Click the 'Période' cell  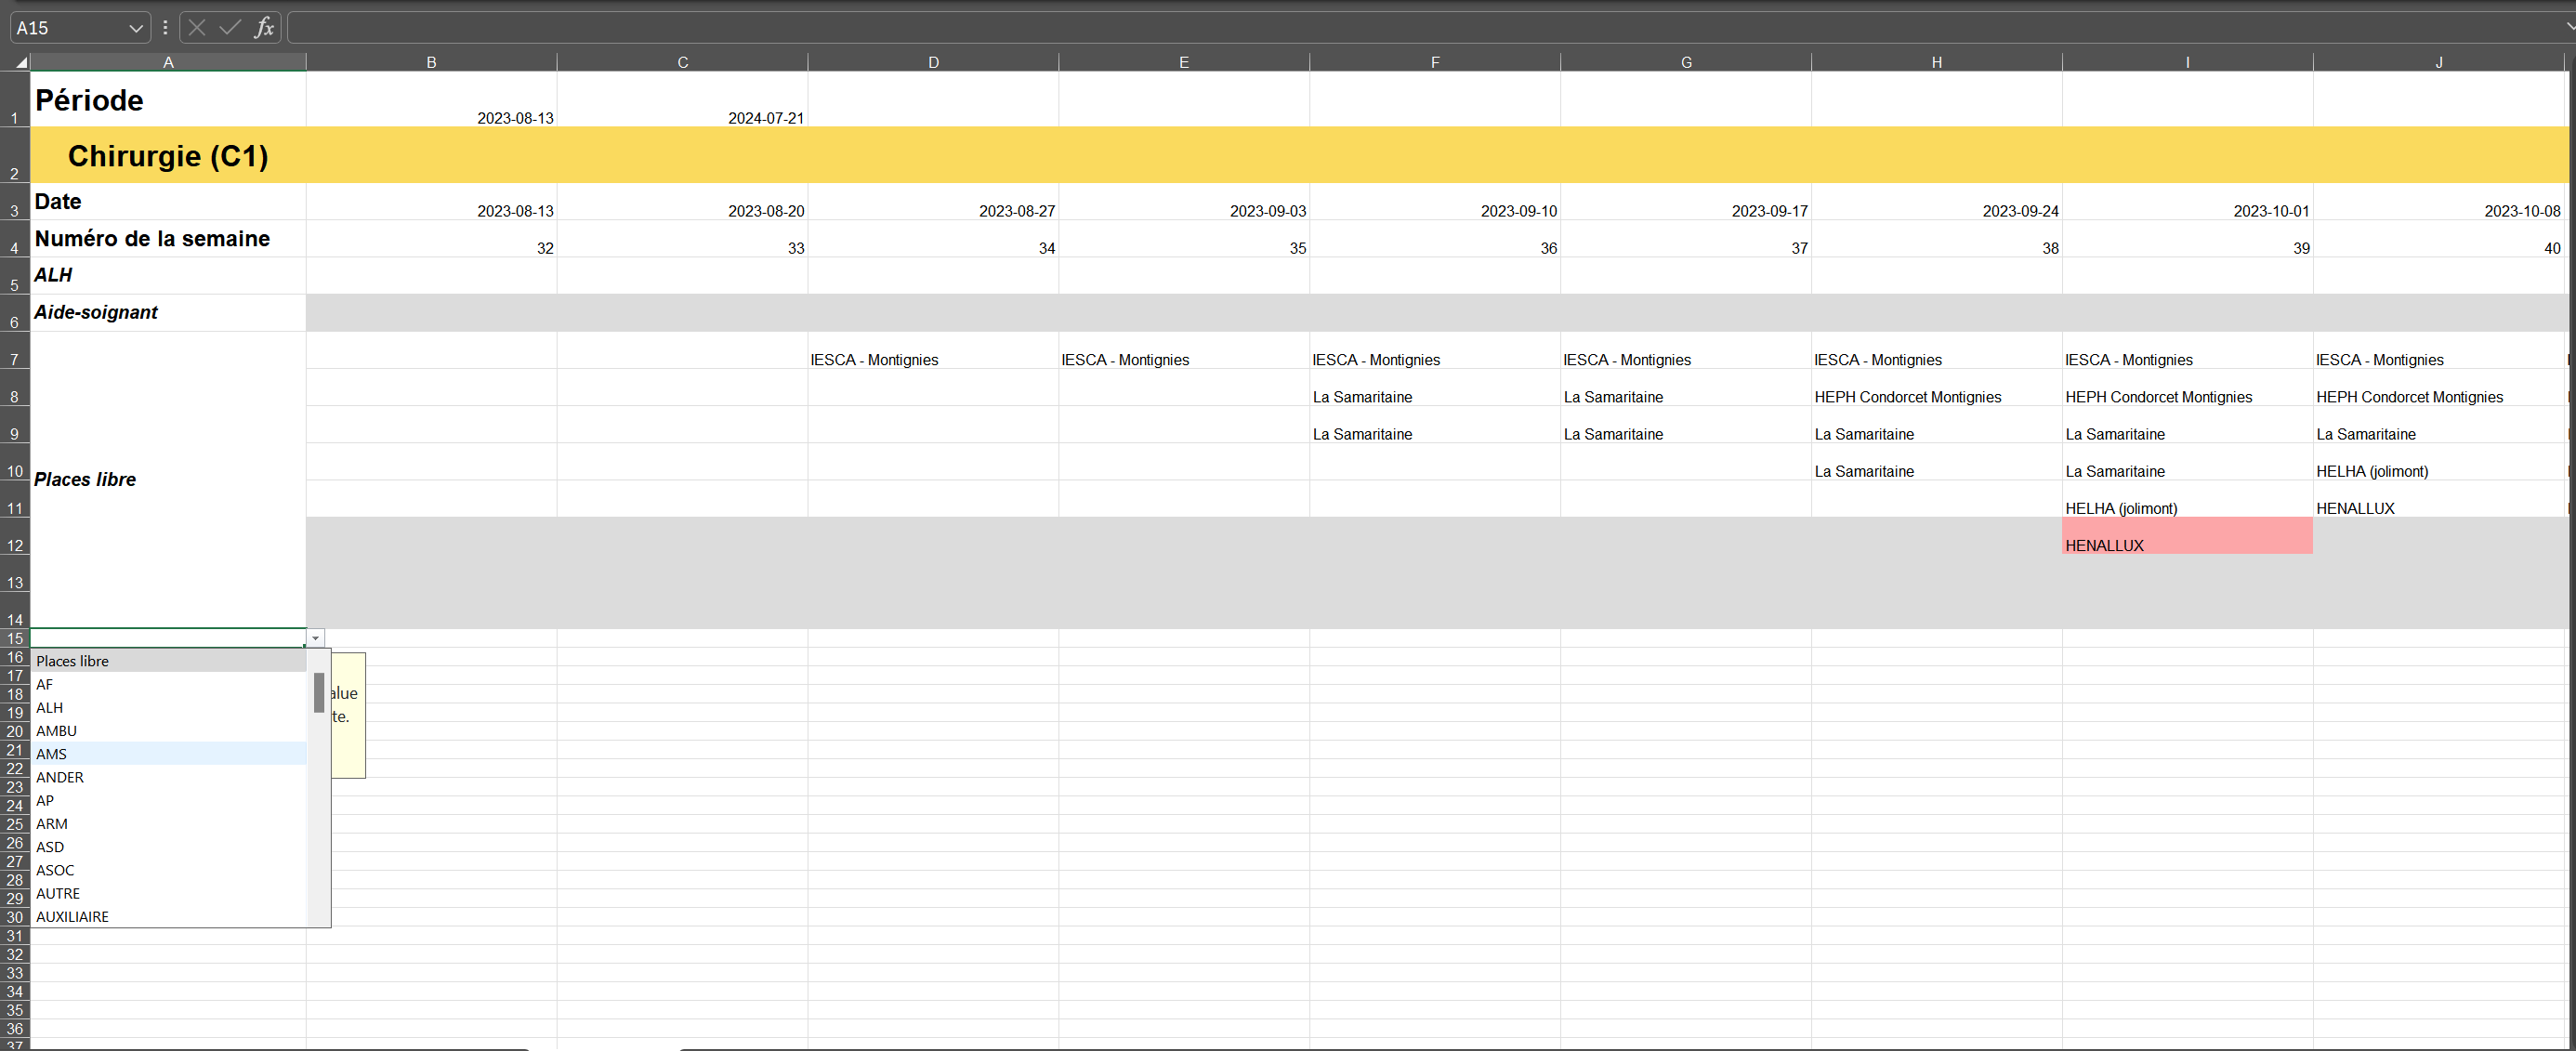[x=168, y=99]
